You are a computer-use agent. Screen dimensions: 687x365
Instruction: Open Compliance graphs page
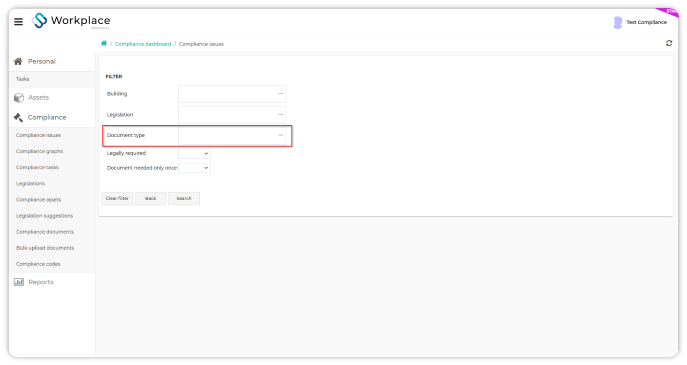pos(39,151)
